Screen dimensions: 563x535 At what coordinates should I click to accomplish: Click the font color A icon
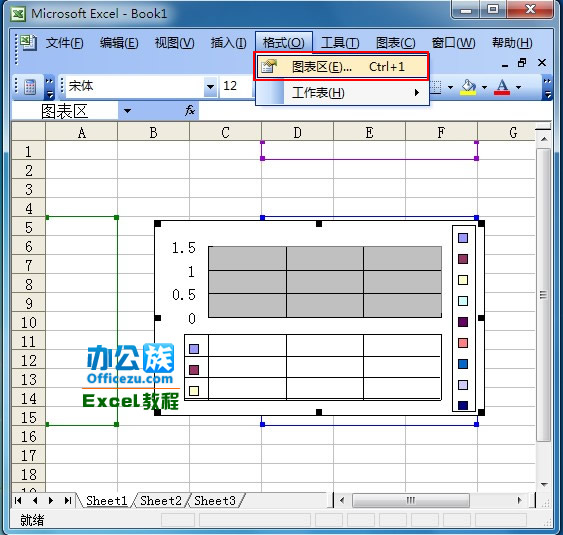(x=502, y=87)
